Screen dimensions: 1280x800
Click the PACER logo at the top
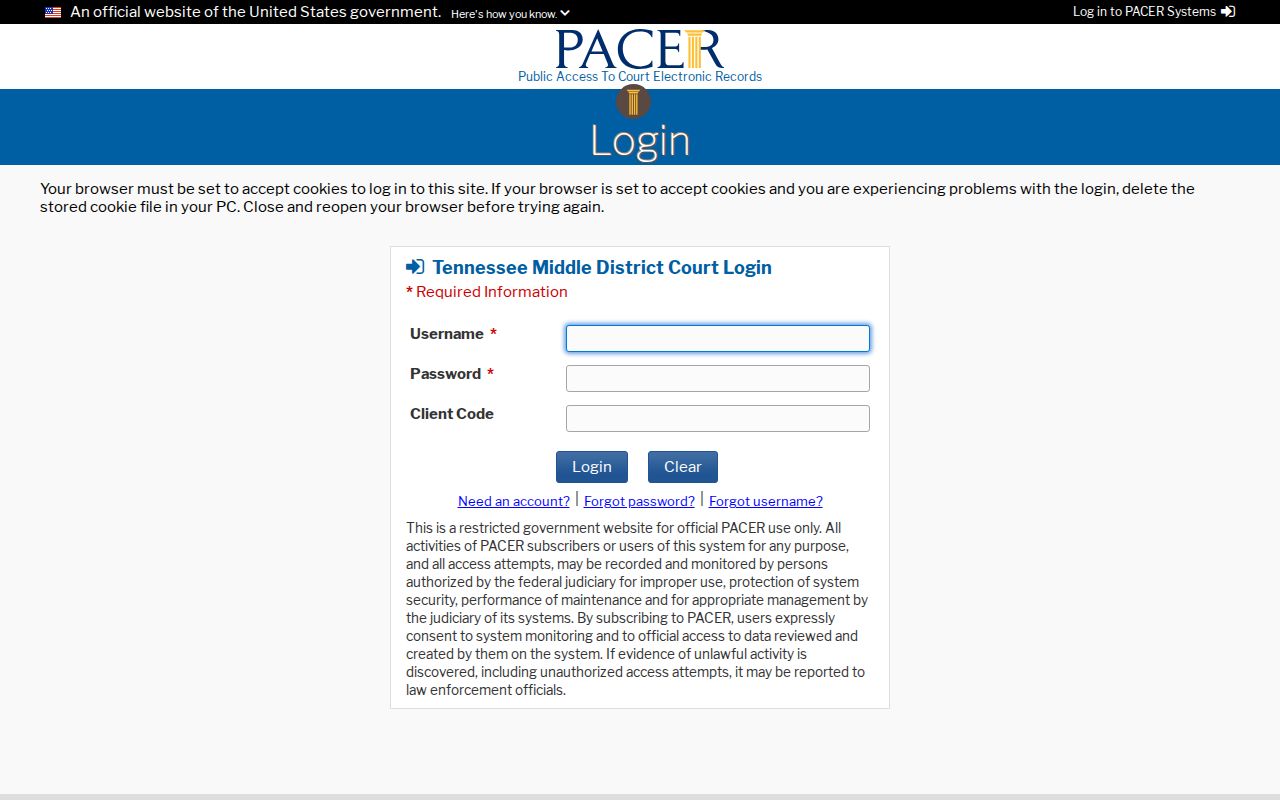pyautogui.click(x=640, y=49)
